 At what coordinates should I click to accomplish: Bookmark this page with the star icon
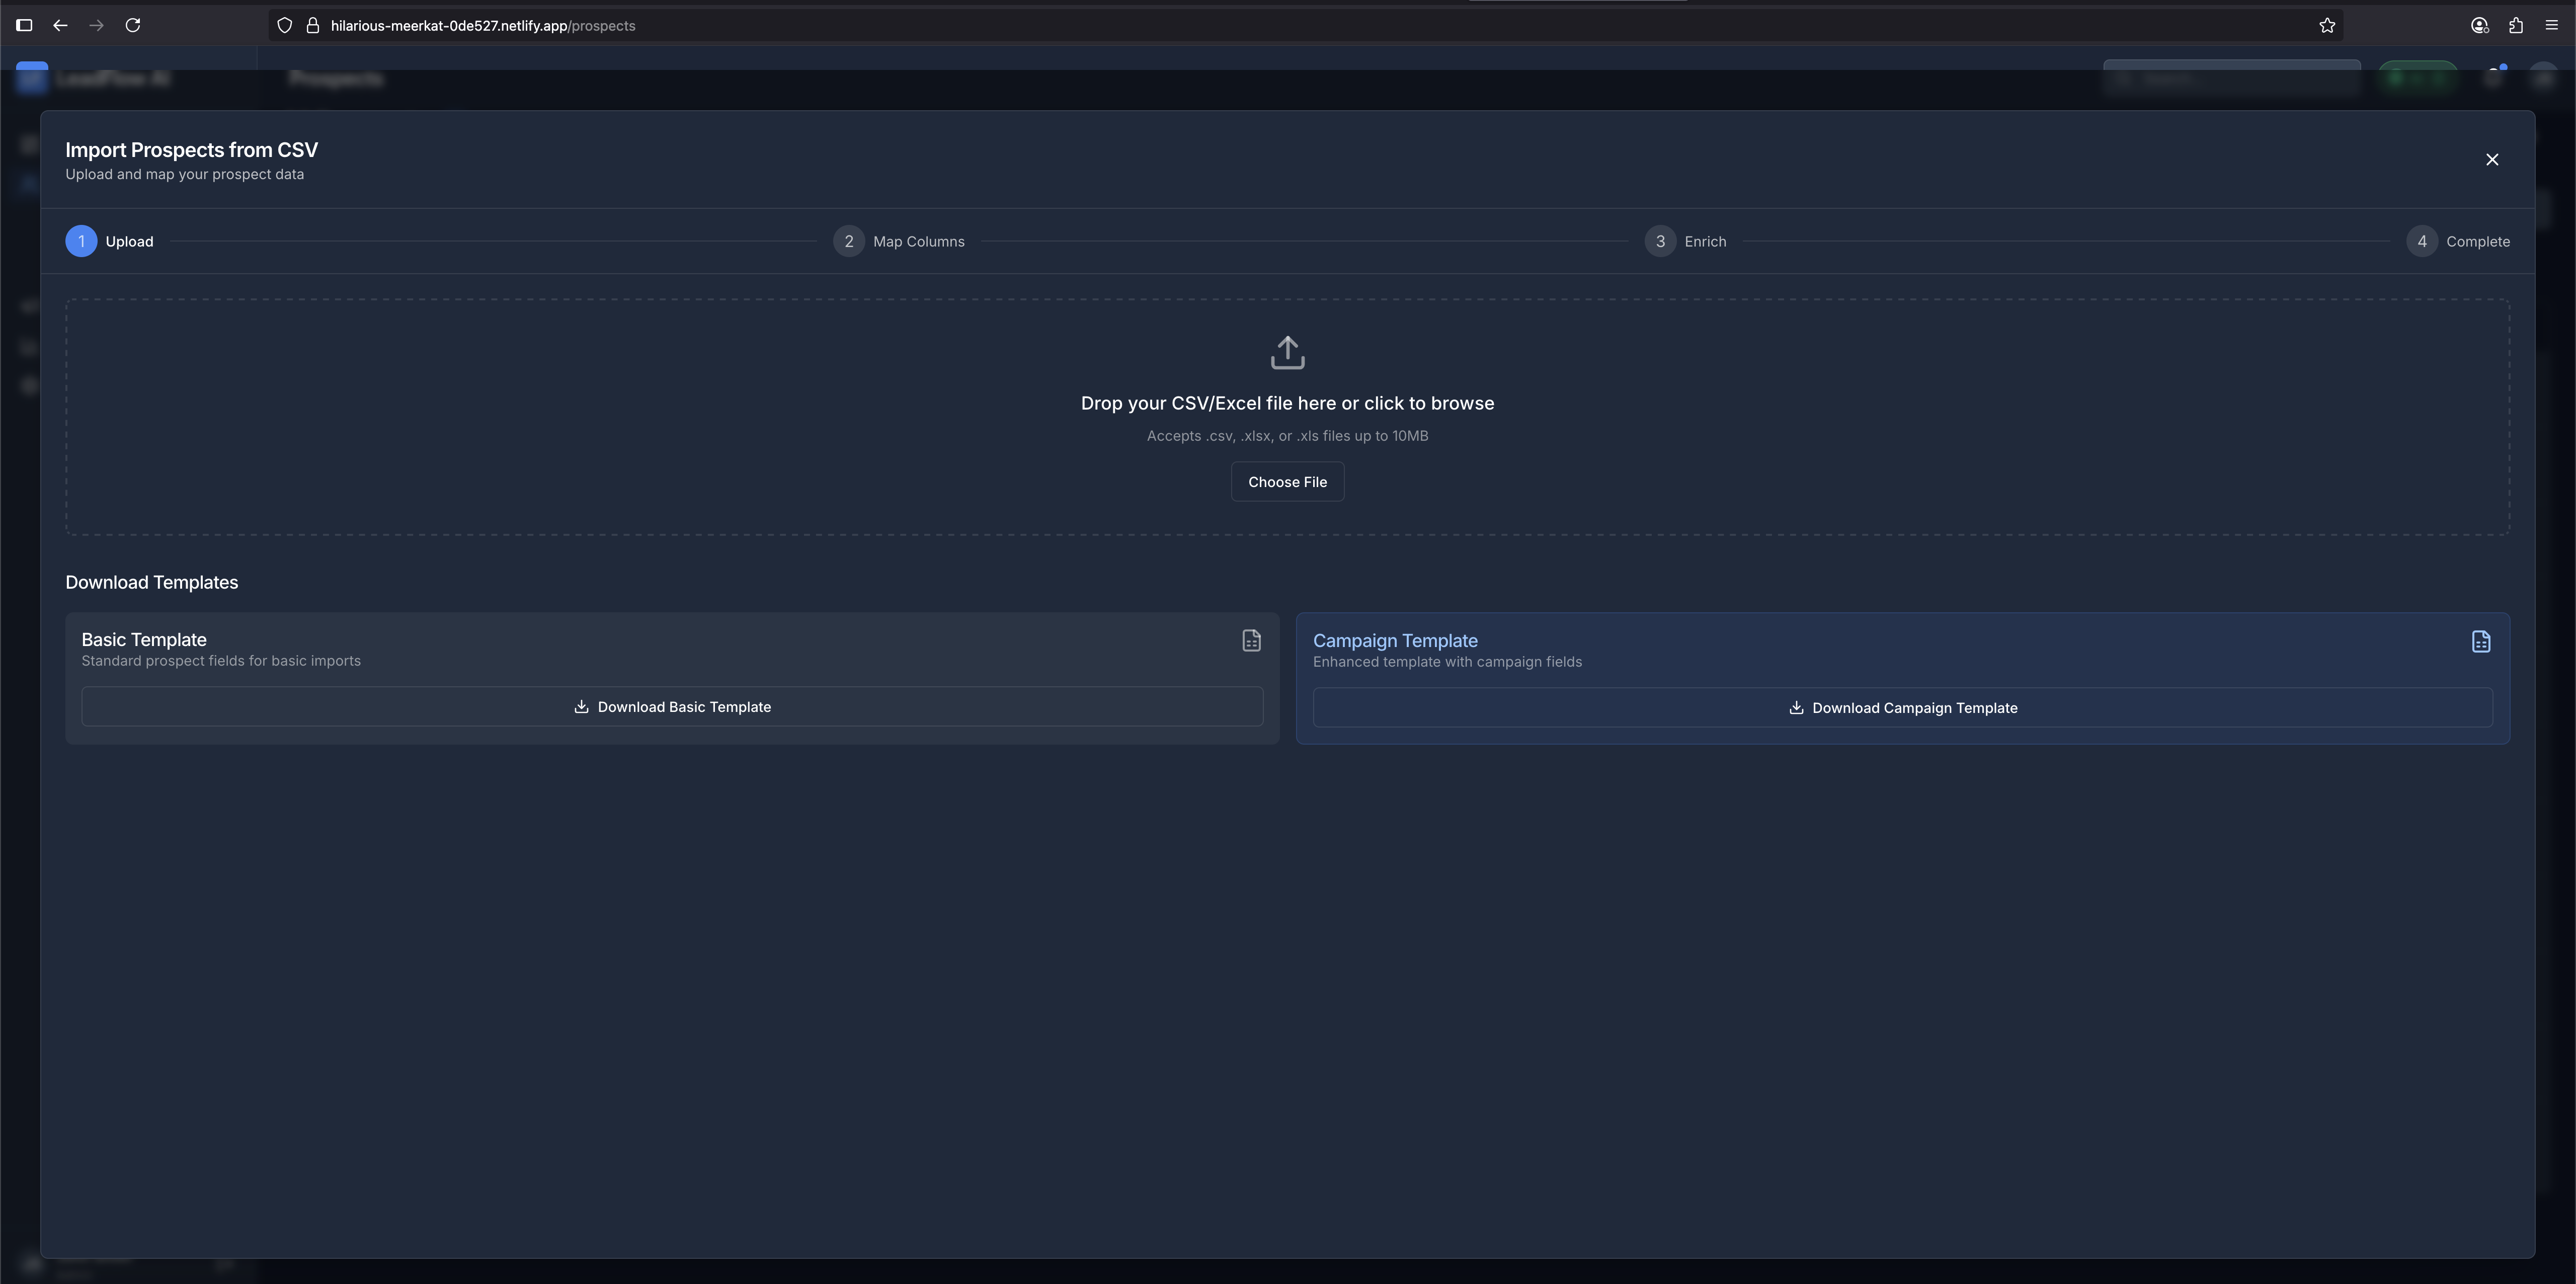(x=2326, y=26)
